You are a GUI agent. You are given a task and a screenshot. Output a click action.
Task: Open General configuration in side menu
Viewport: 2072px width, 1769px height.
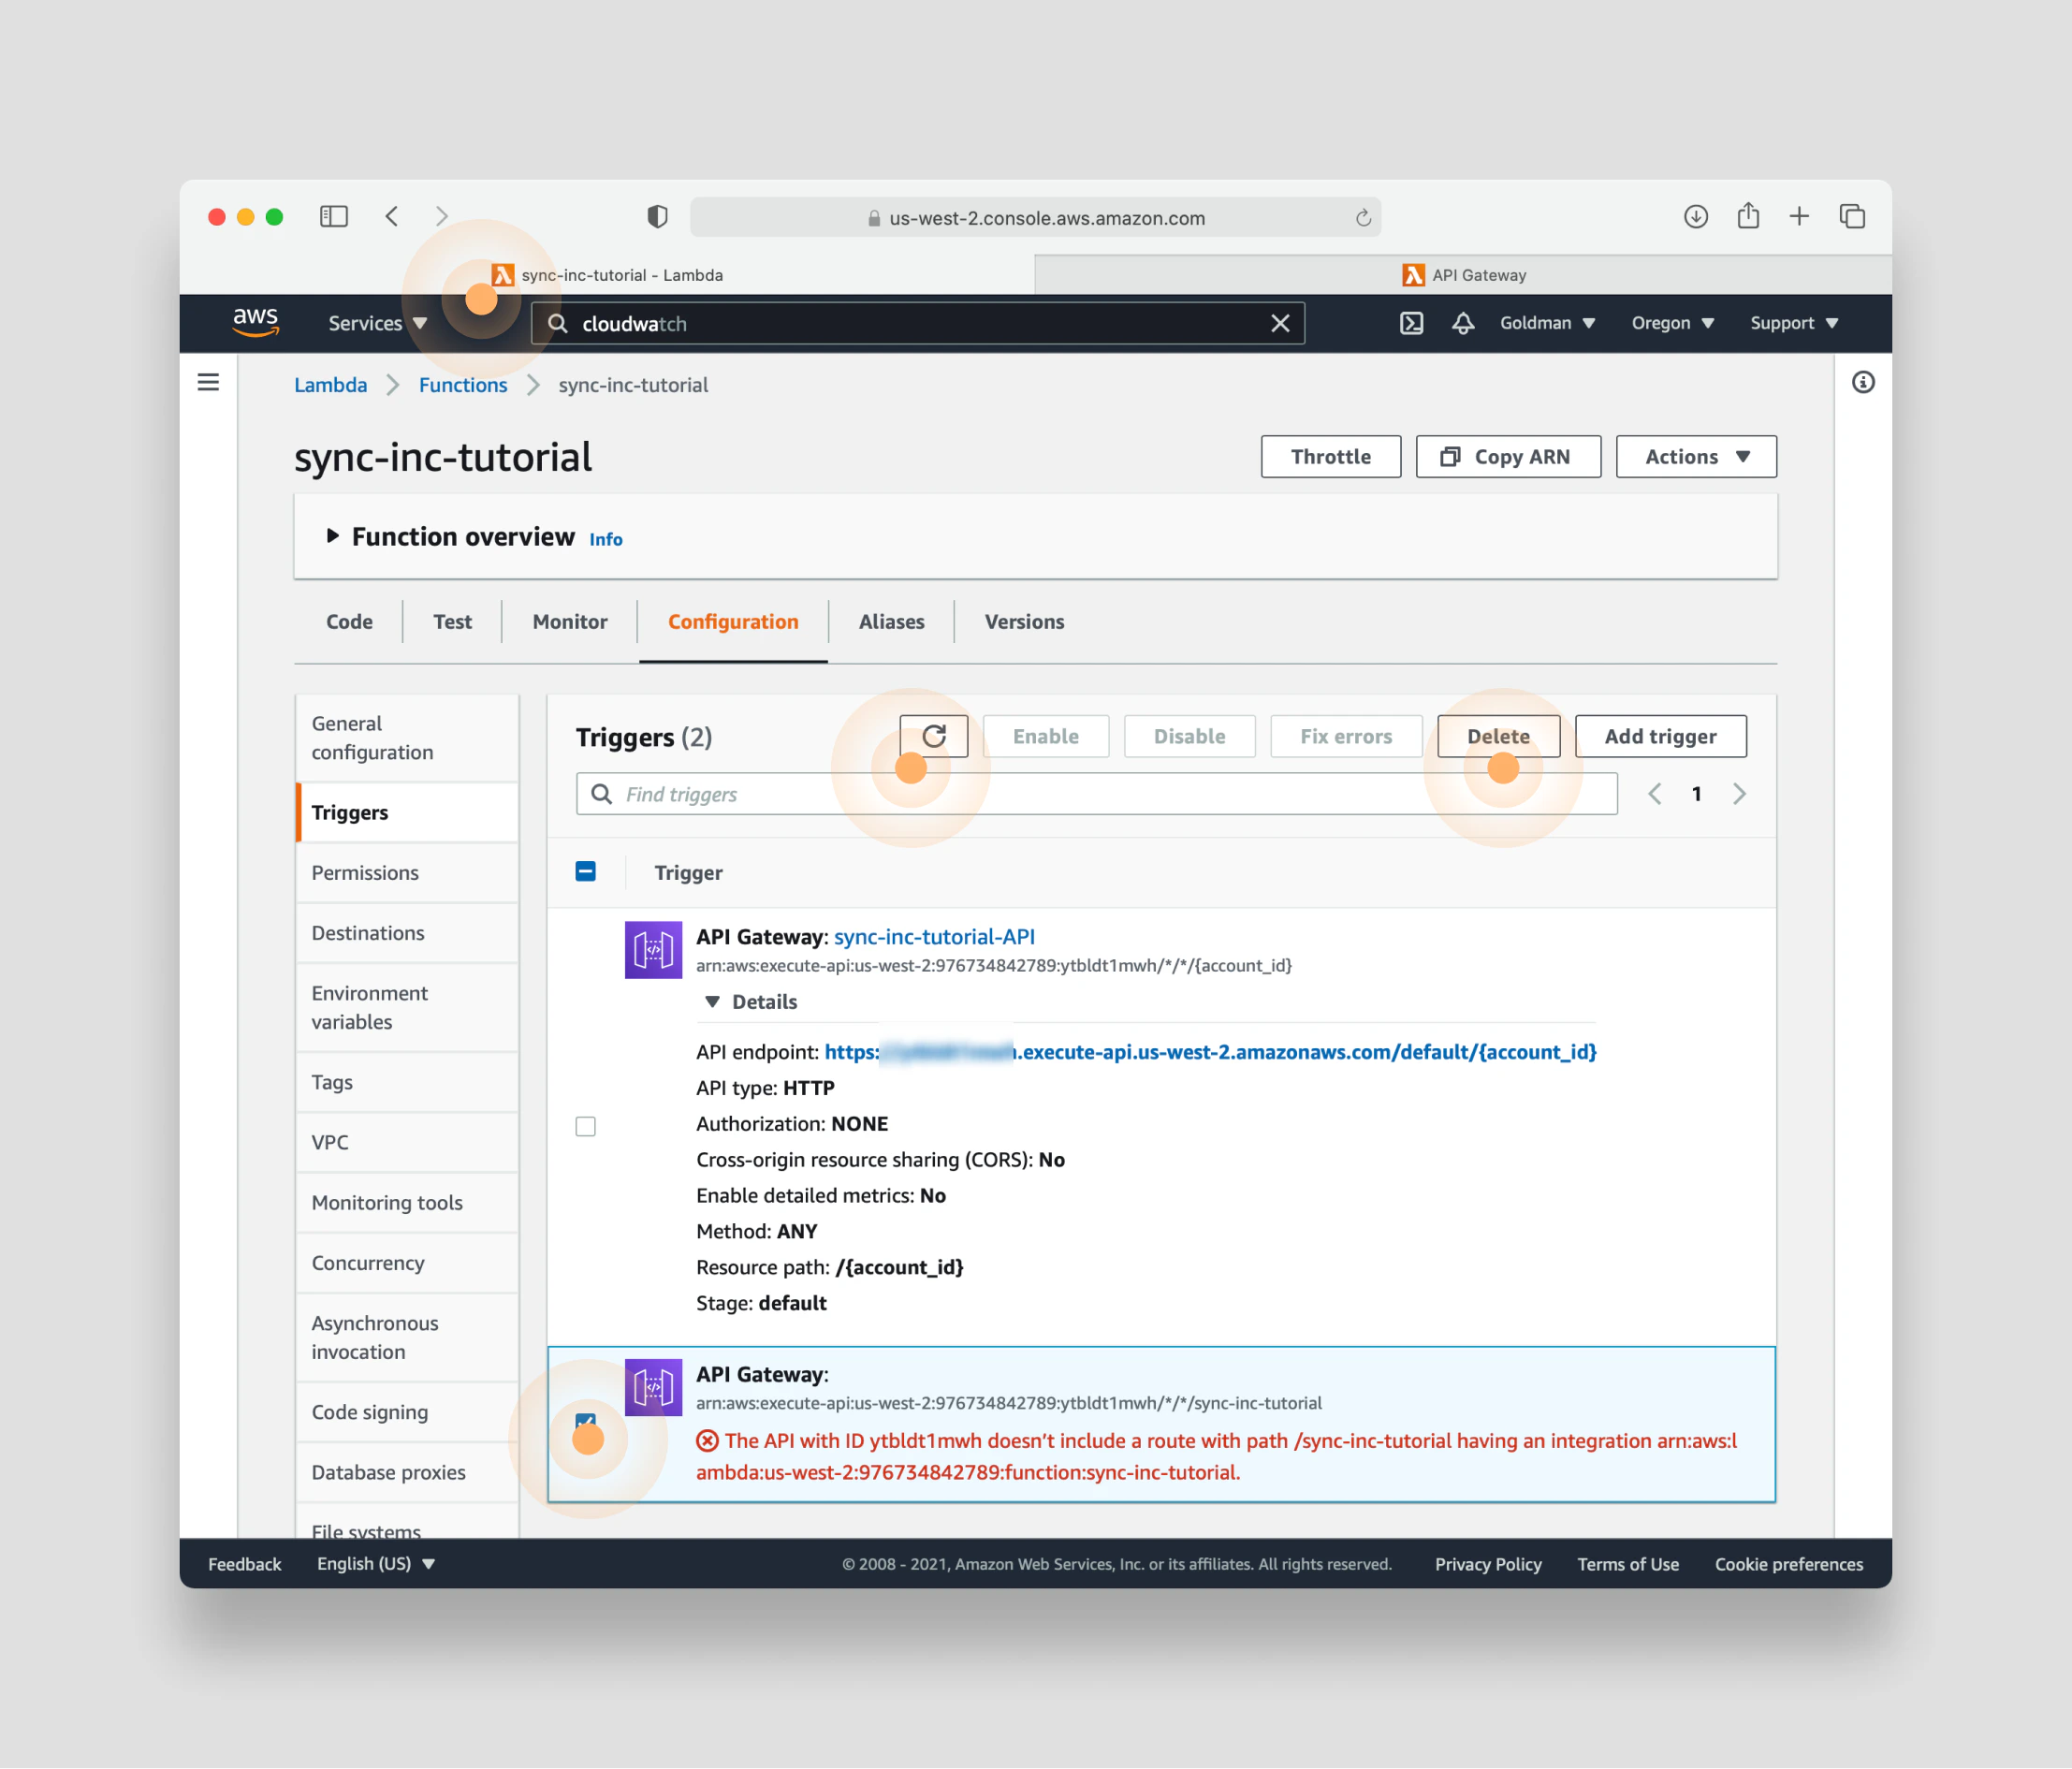(407, 738)
